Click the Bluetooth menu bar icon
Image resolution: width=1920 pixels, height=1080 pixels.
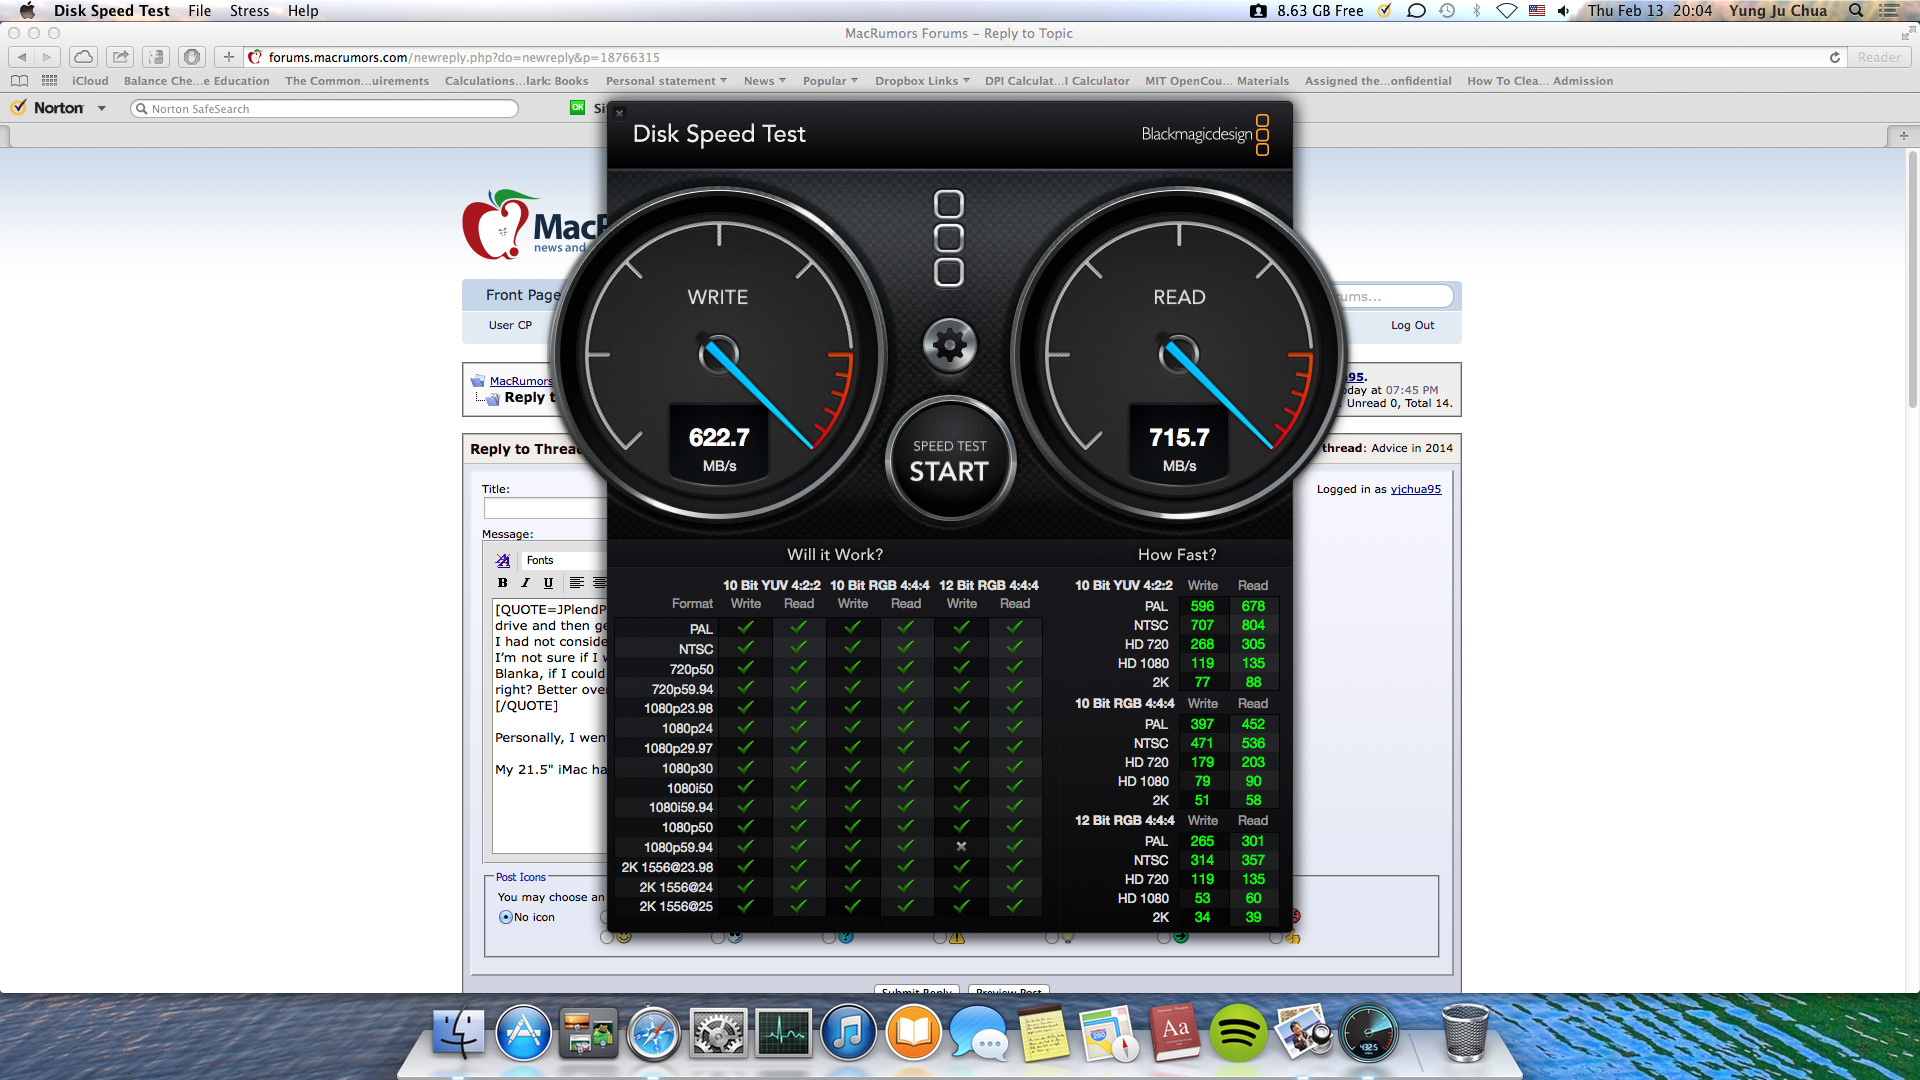coord(1477,11)
